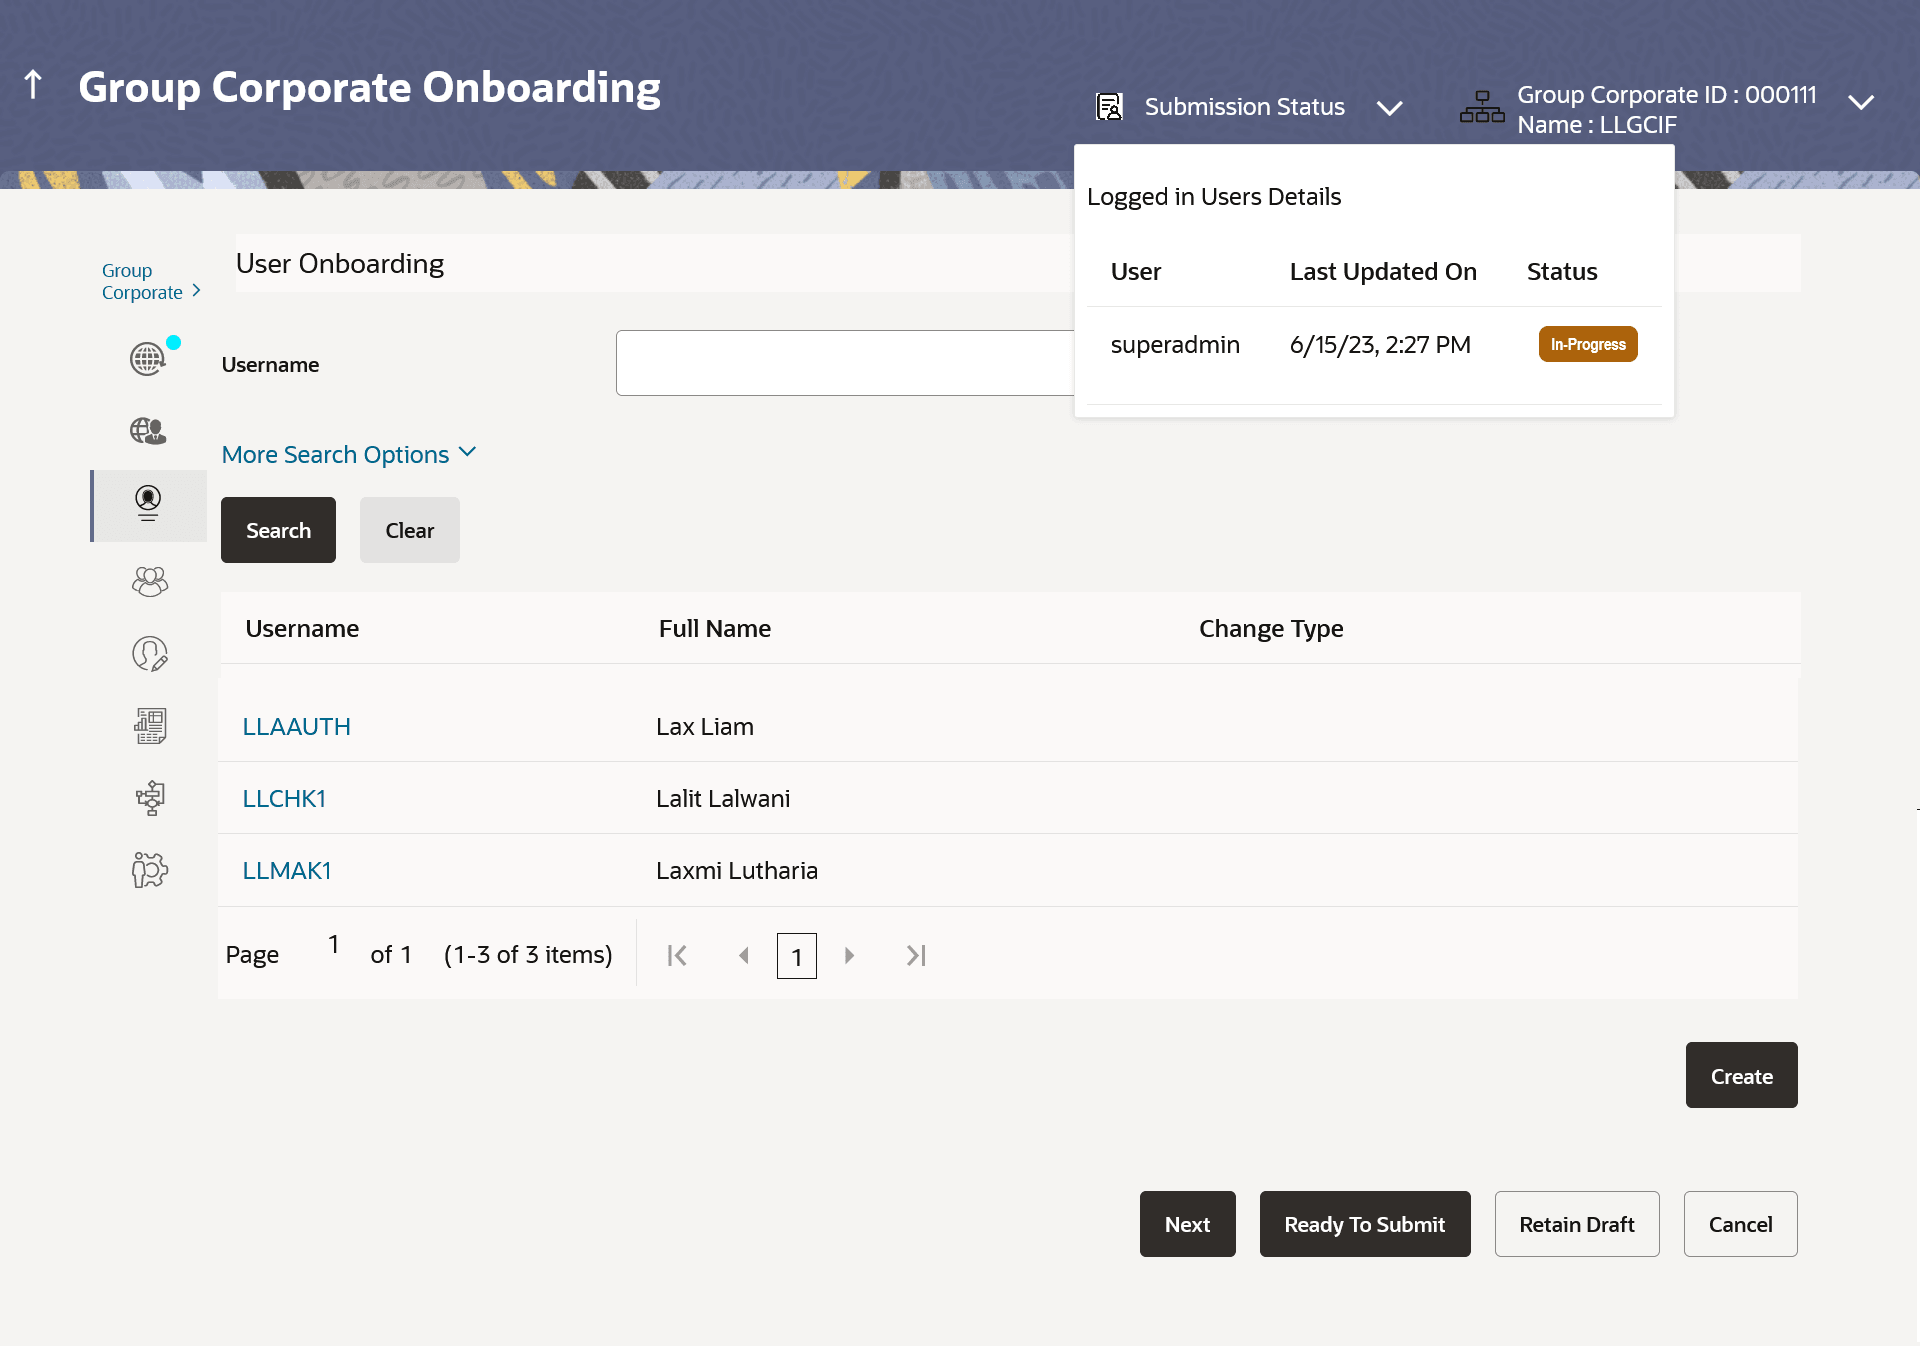
Task: Open the LLMAK1 user link
Action: tap(286, 871)
